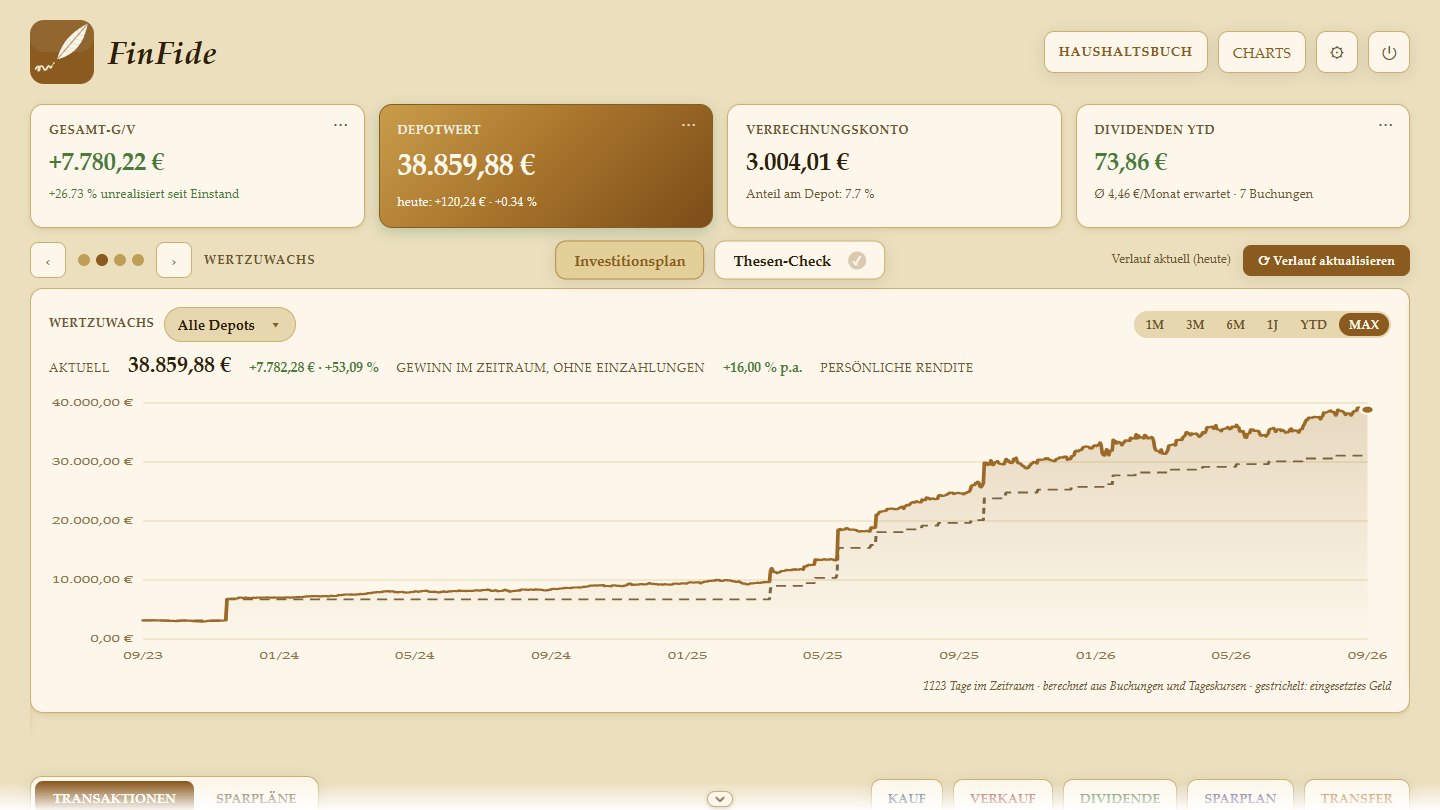Open the Gesamt-G/V card options menu
The image size is (1440, 810).
[x=341, y=125]
